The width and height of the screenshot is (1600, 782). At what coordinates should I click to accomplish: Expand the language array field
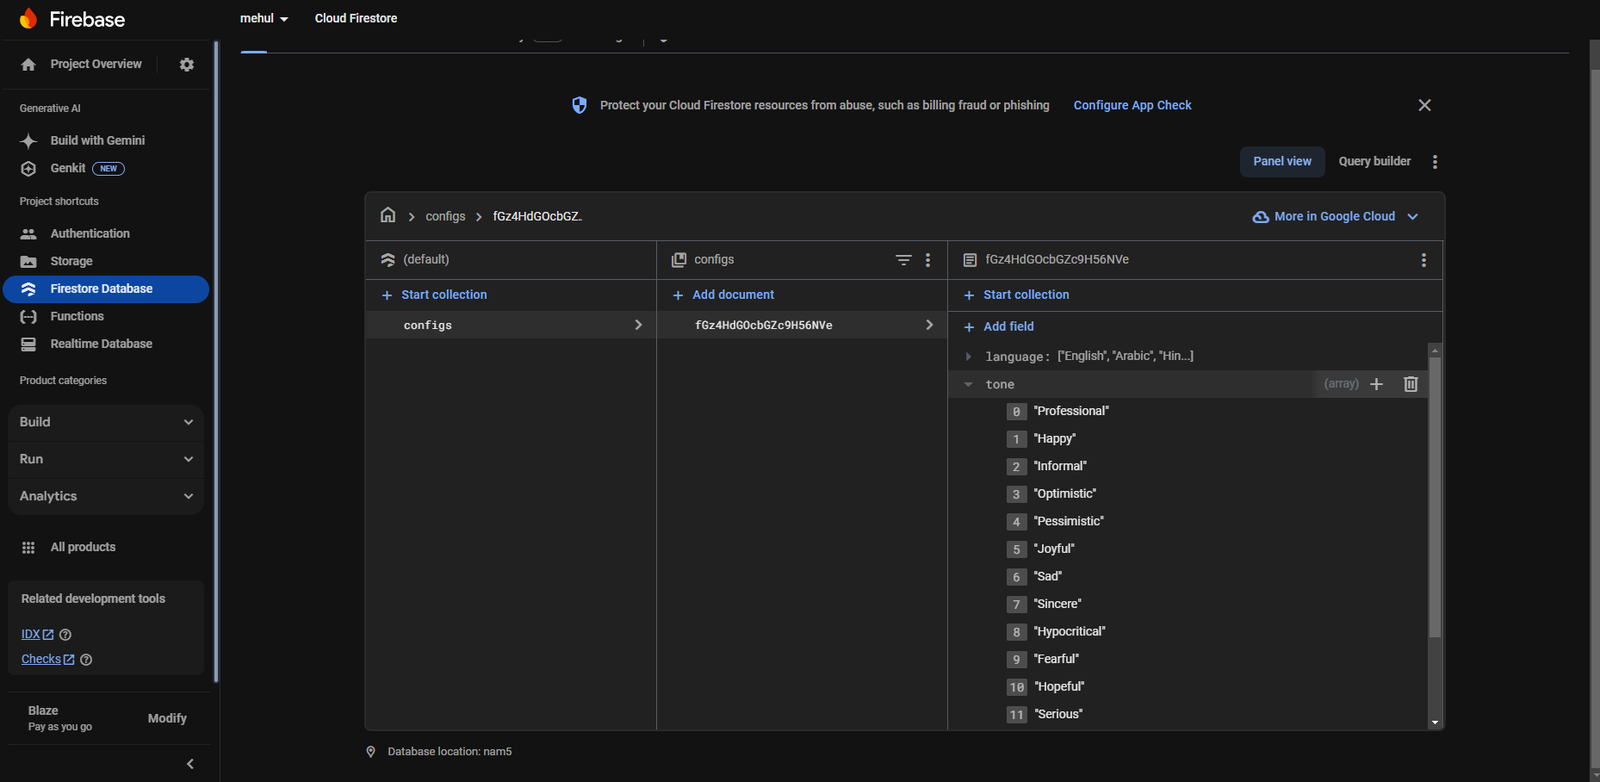point(968,357)
